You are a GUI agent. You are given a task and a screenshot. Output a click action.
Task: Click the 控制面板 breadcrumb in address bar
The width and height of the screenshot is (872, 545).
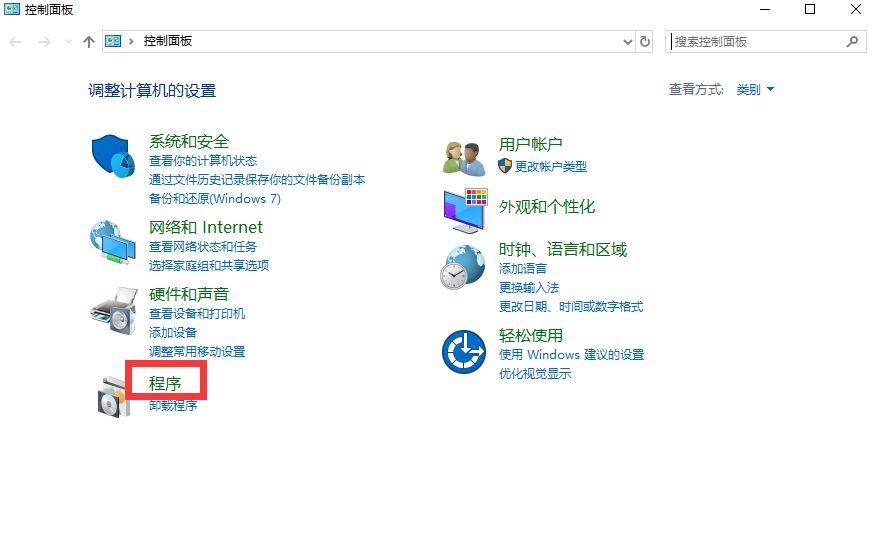tap(168, 41)
